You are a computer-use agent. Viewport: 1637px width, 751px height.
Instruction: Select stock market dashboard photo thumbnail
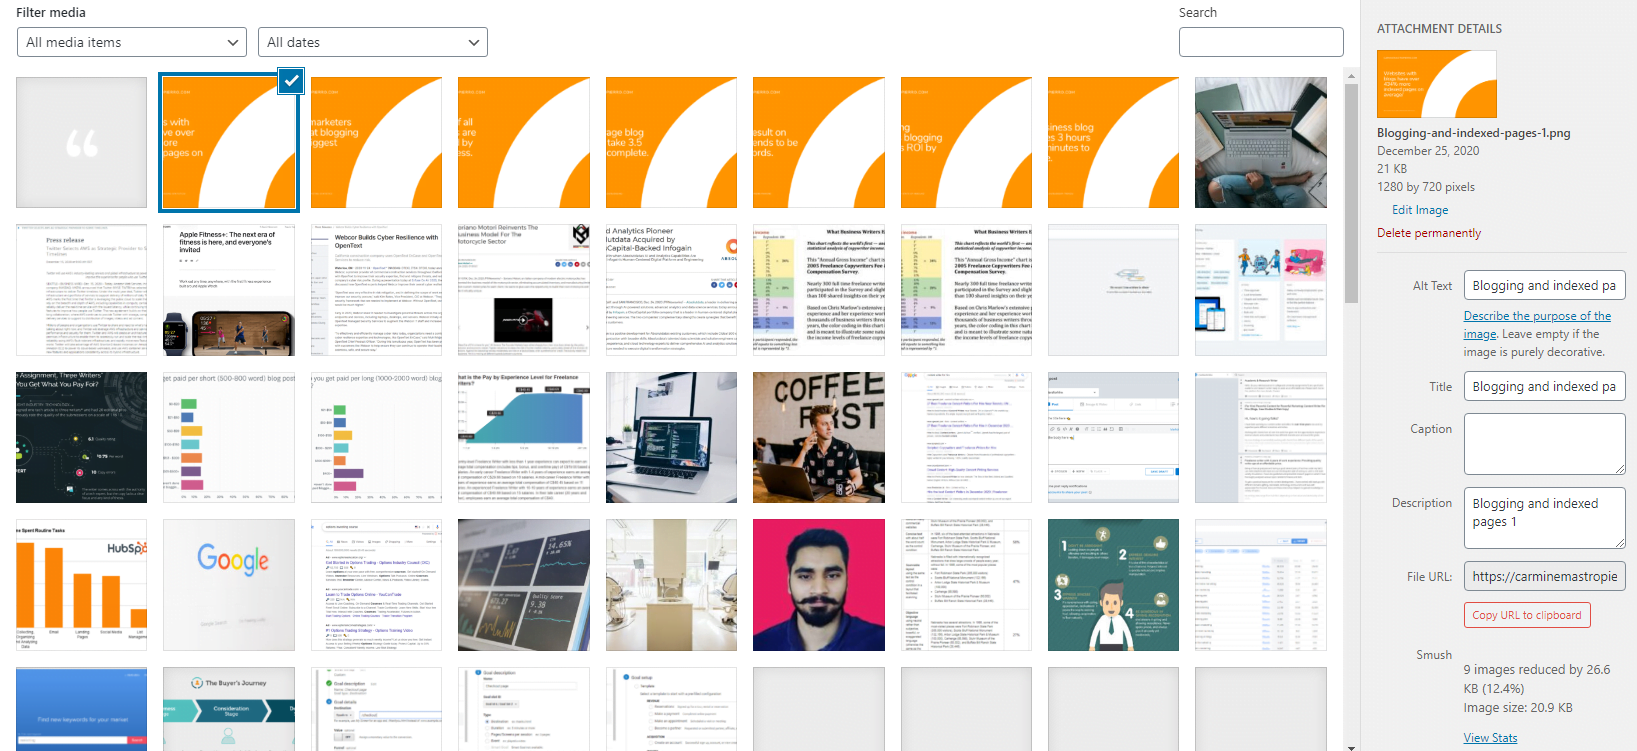pos(524,585)
